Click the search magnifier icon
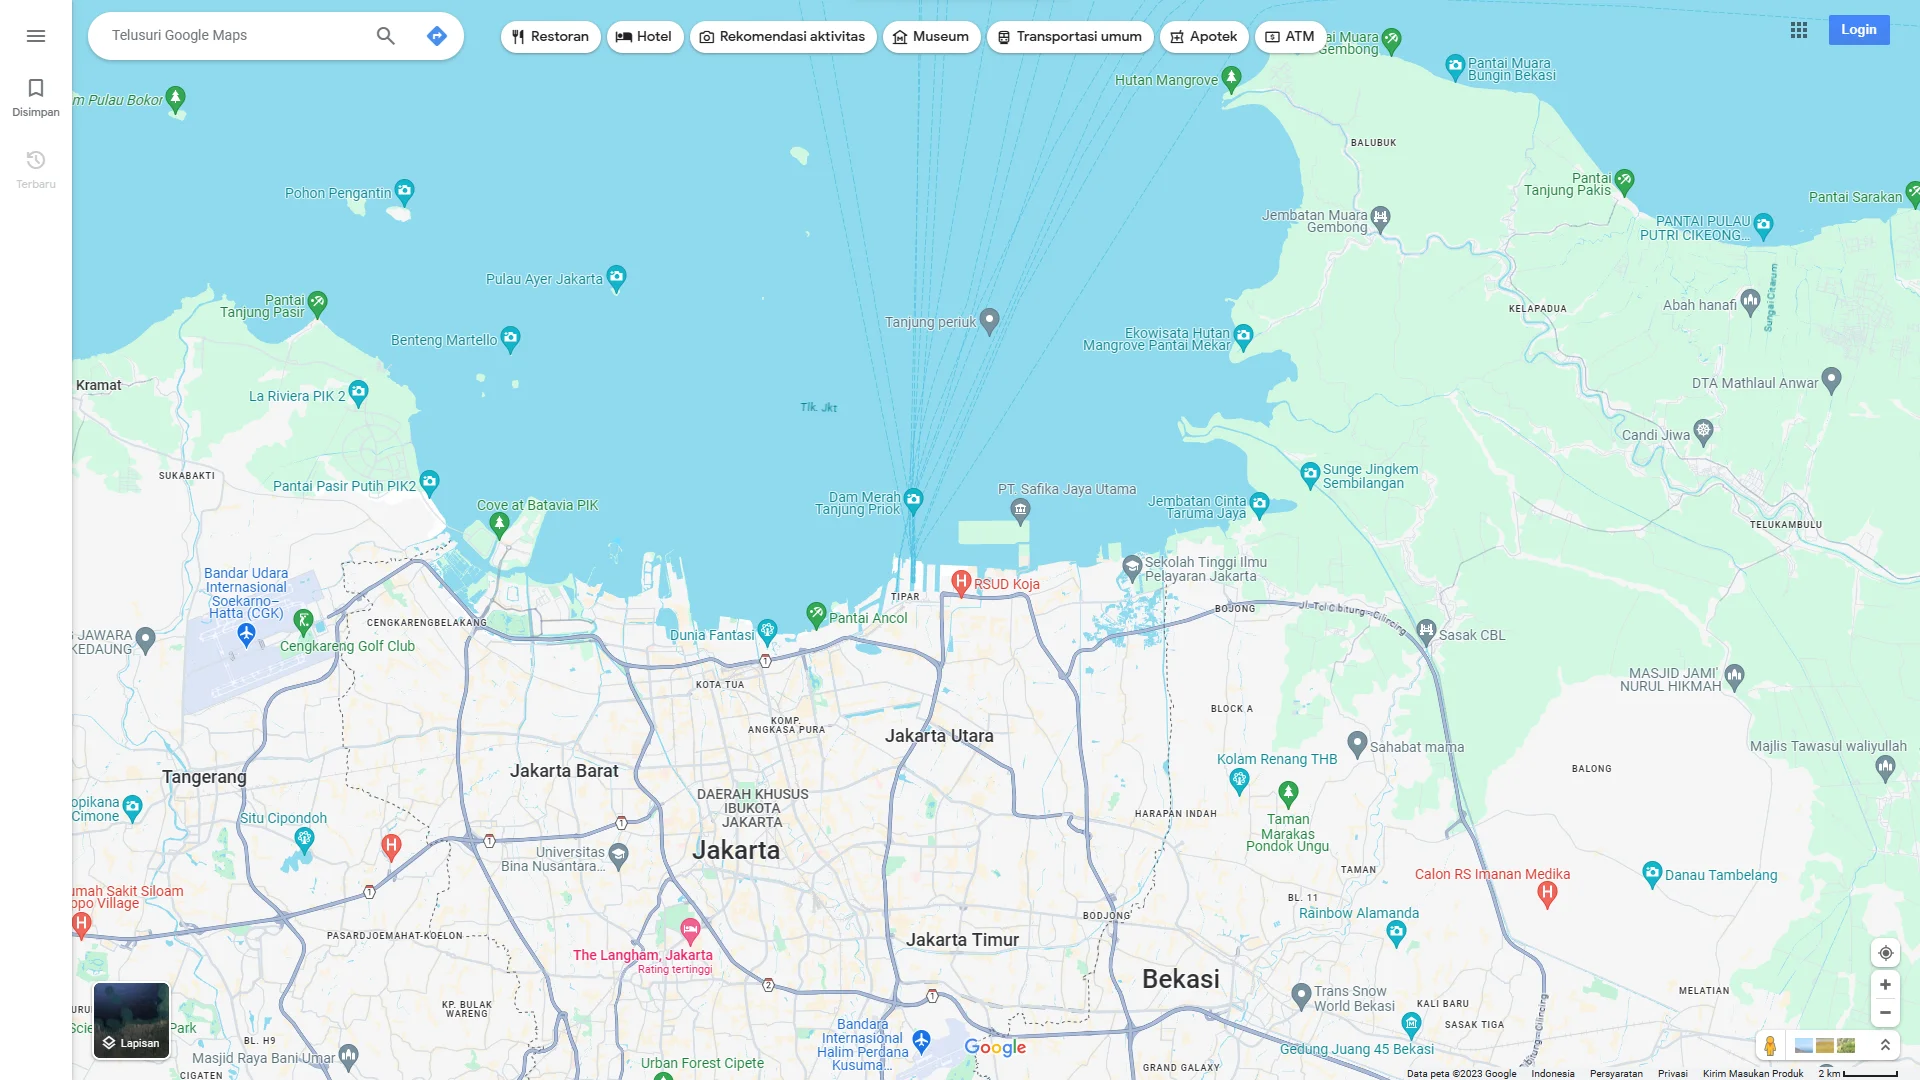Image resolution: width=1920 pixels, height=1080 pixels. coord(385,35)
